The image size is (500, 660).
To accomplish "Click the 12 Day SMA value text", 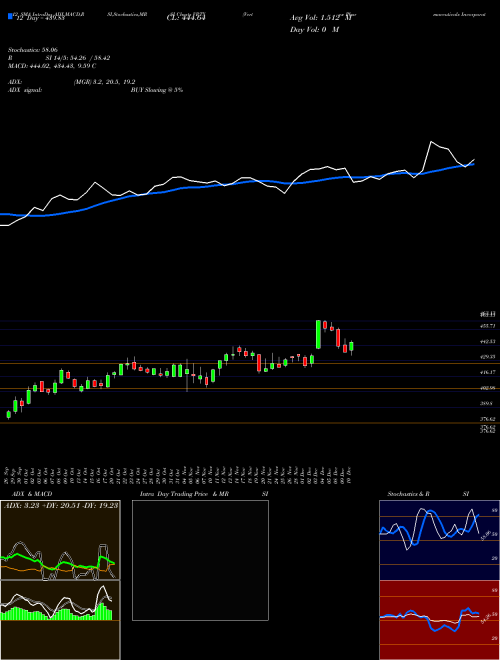I will (x=40, y=18).
